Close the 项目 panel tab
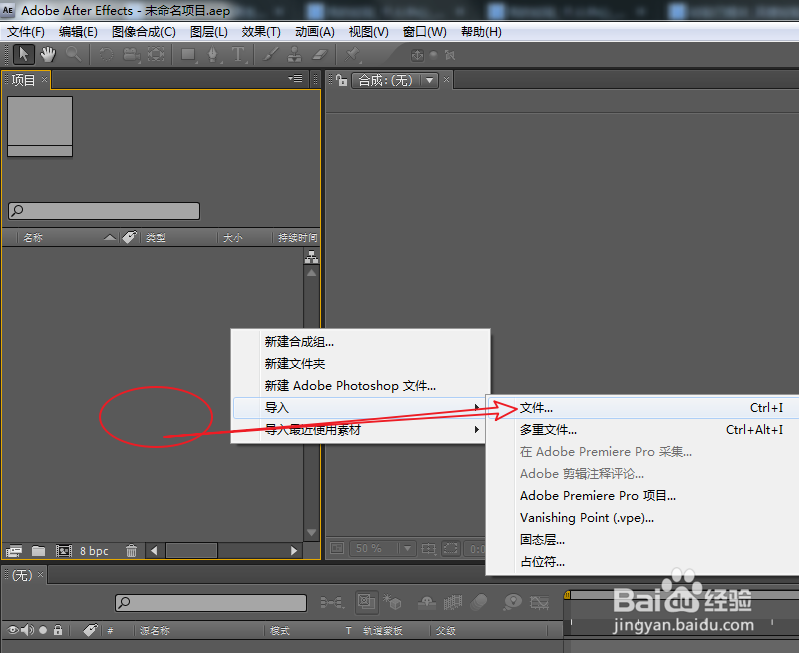 click(44, 79)
